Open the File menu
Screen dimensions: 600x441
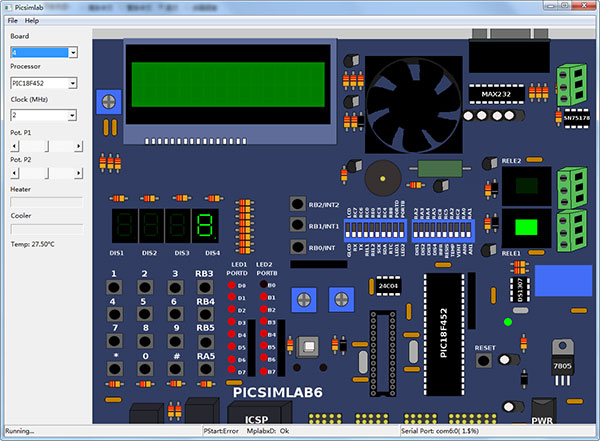tap(13, 21)
